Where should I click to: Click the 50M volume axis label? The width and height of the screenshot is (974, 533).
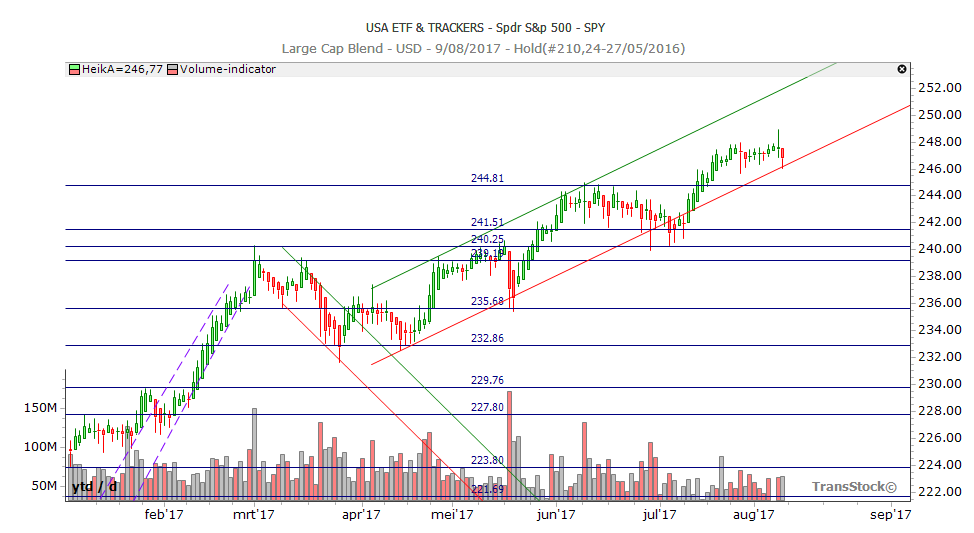tap(44, 486)
